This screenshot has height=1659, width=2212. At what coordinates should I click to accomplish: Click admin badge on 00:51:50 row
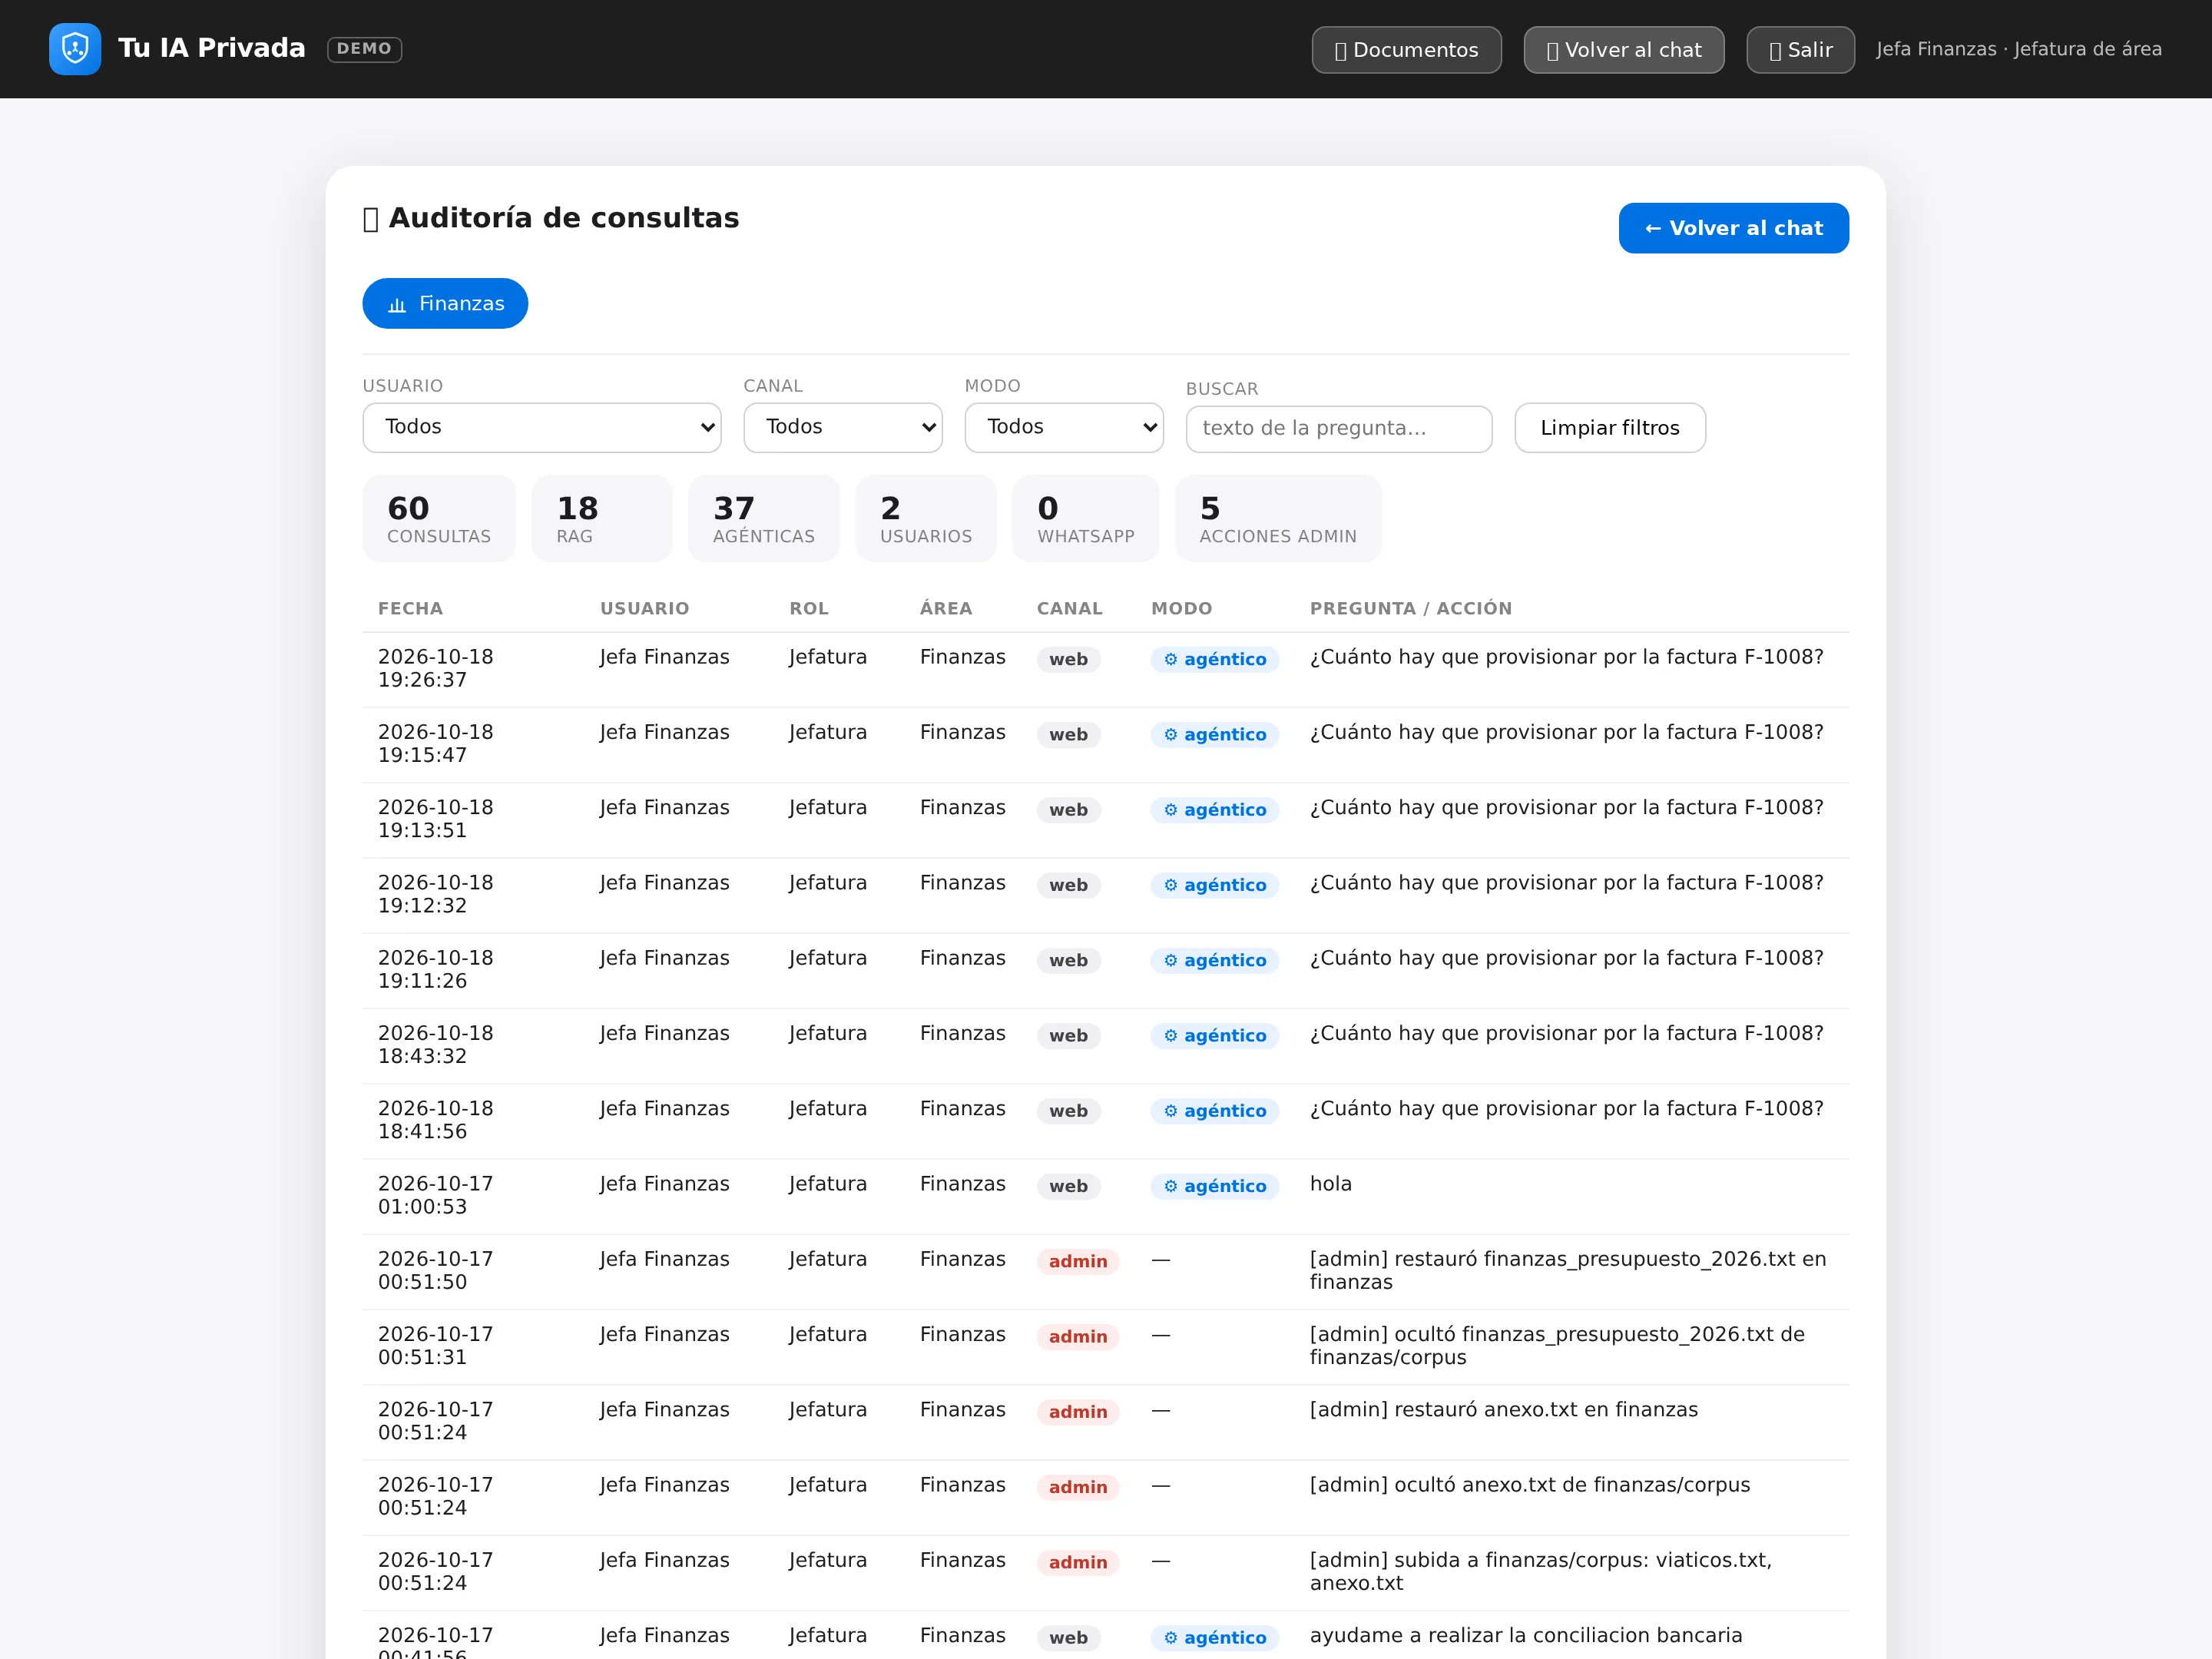[1077, 1262]
